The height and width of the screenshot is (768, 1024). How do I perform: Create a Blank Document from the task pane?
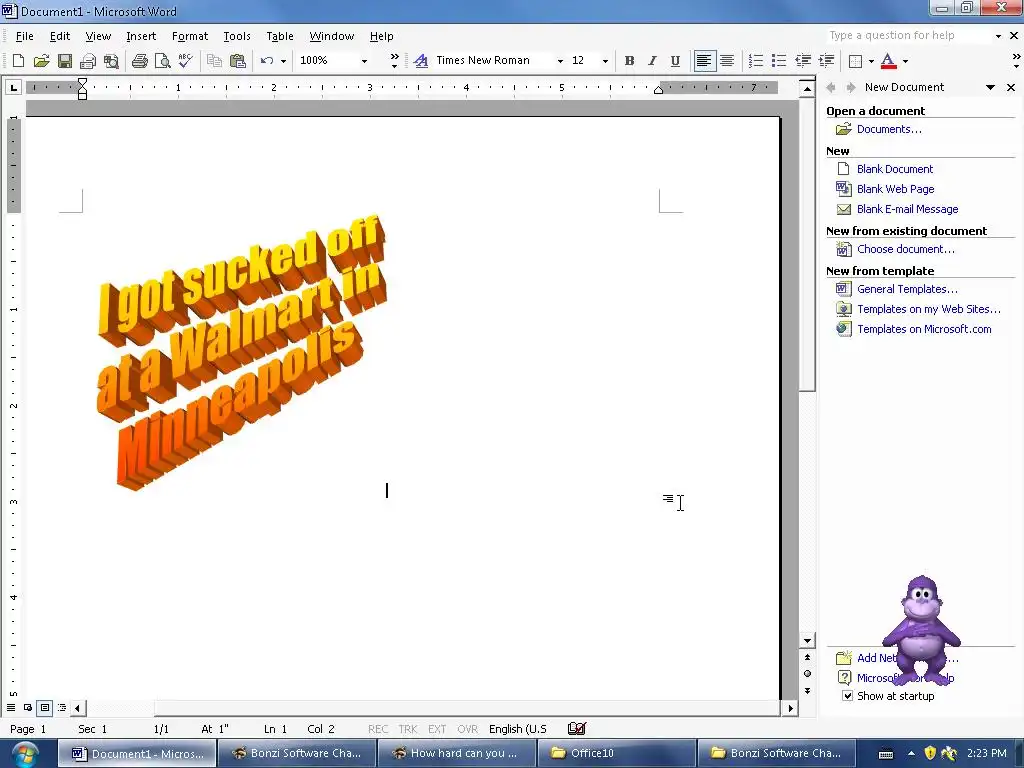895,169
